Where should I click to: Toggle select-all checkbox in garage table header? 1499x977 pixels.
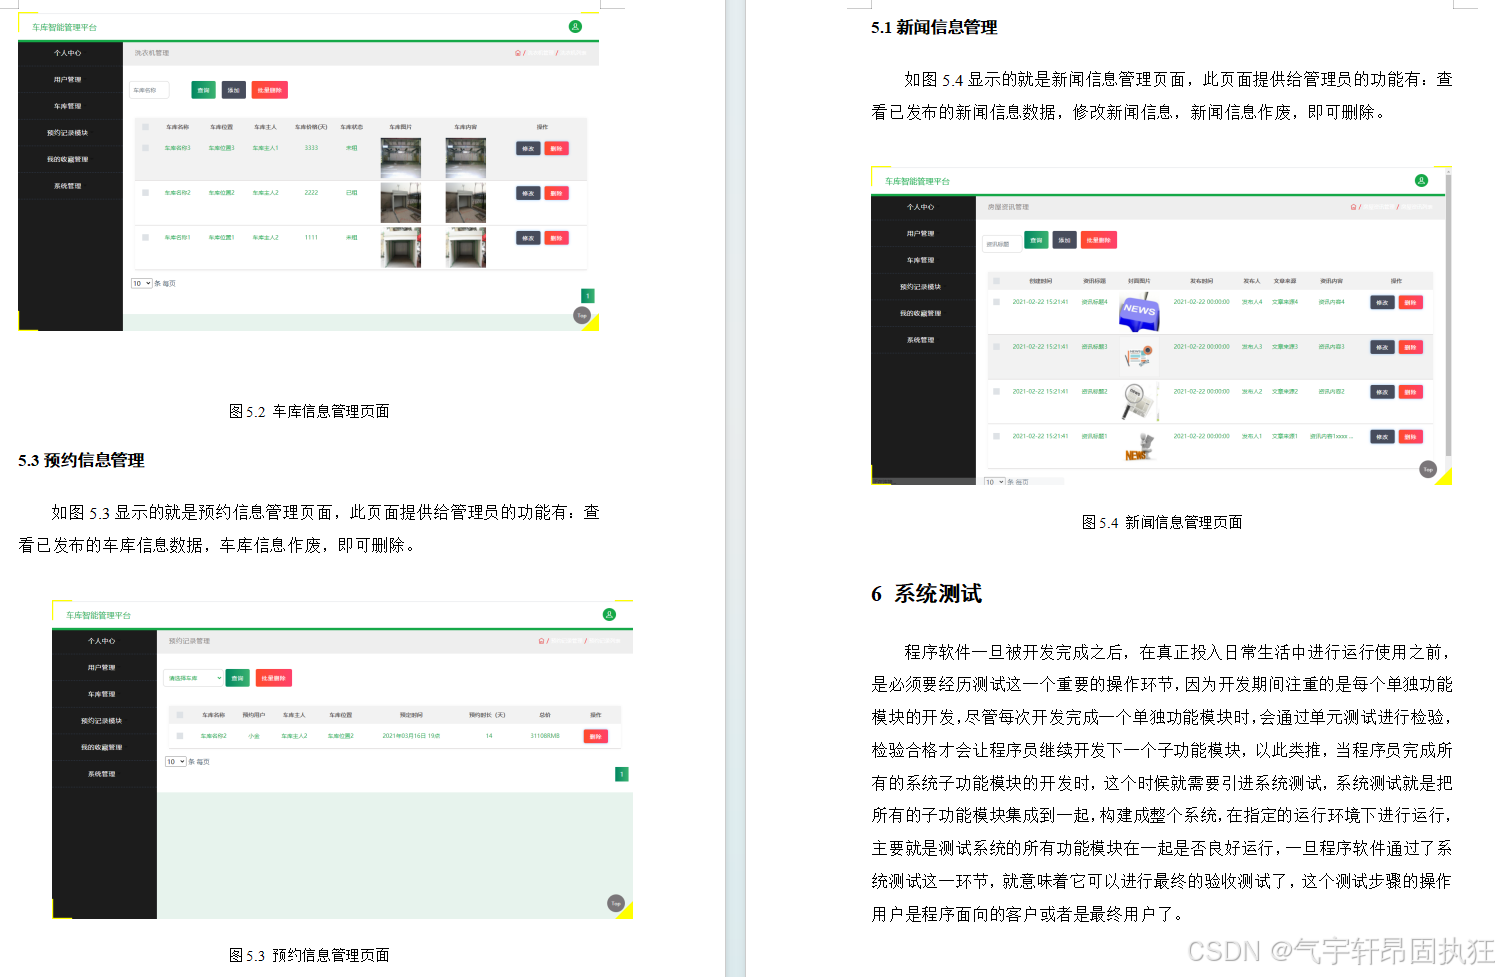(146, 127)
